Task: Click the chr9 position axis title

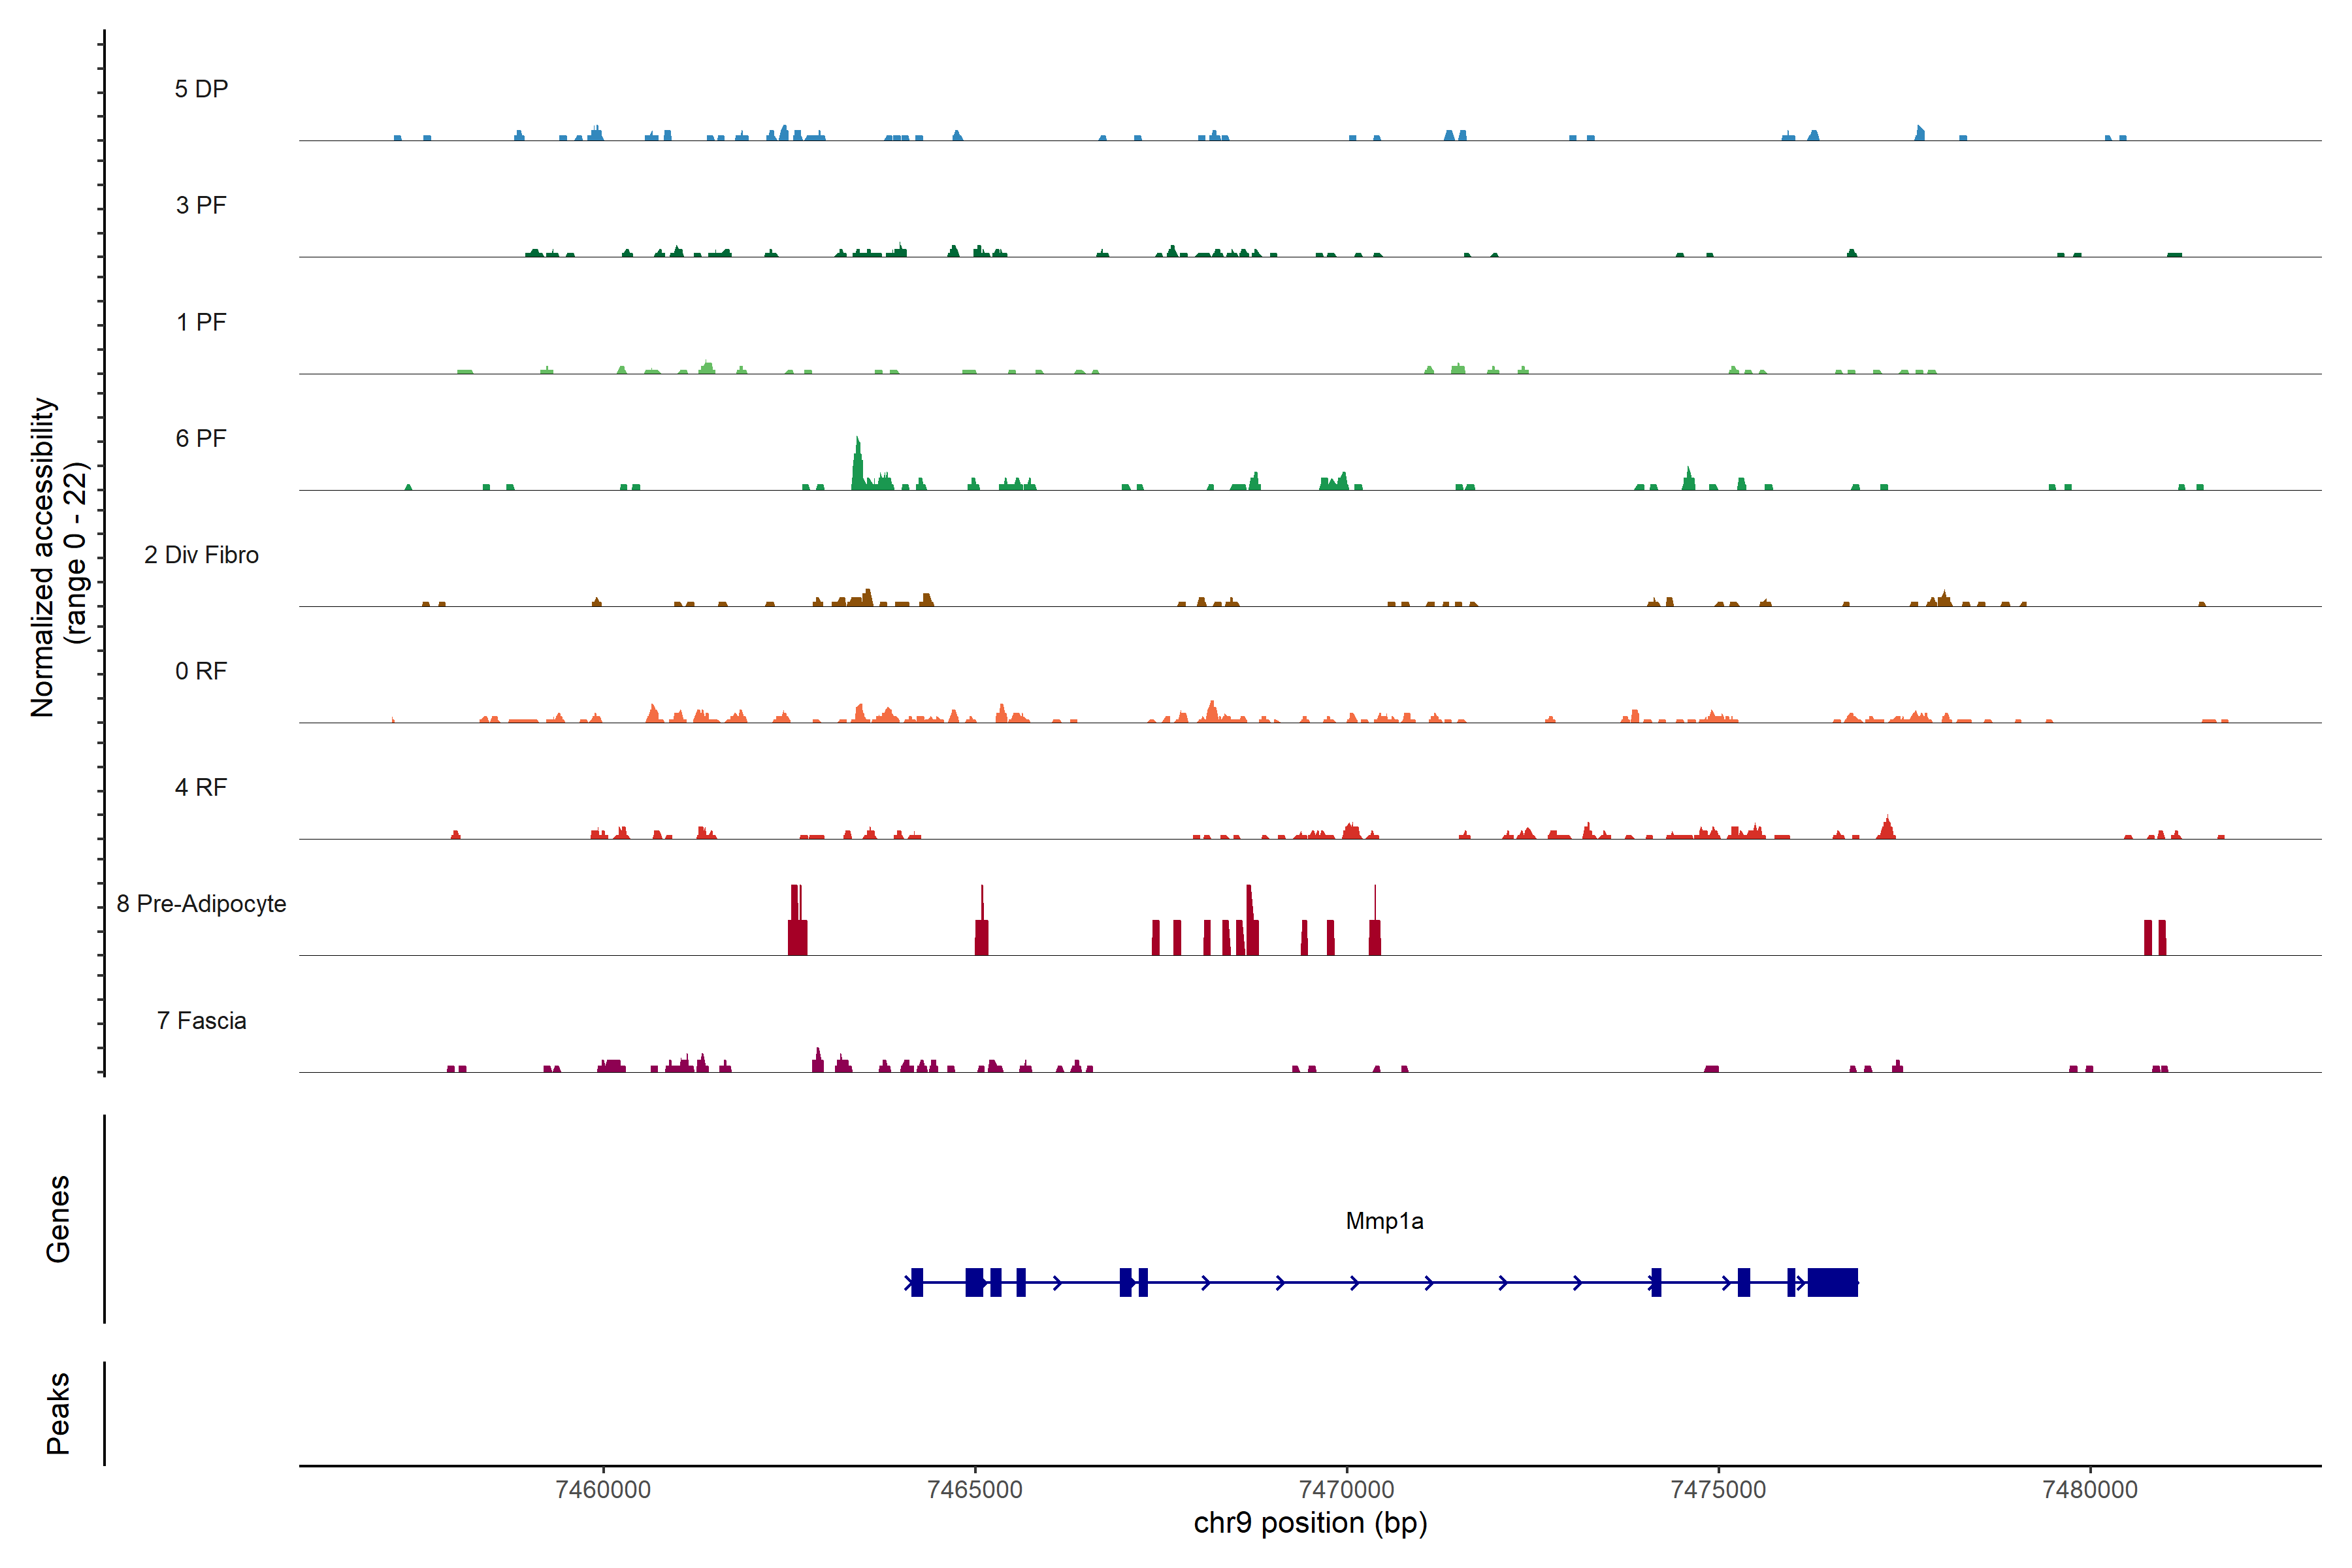Action: 1310,1523
